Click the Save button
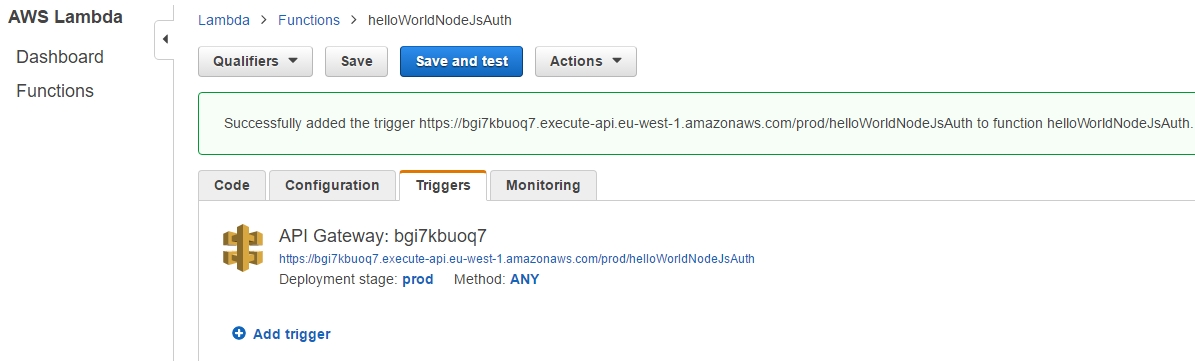1195x361 pixels. tap(356, 62)
